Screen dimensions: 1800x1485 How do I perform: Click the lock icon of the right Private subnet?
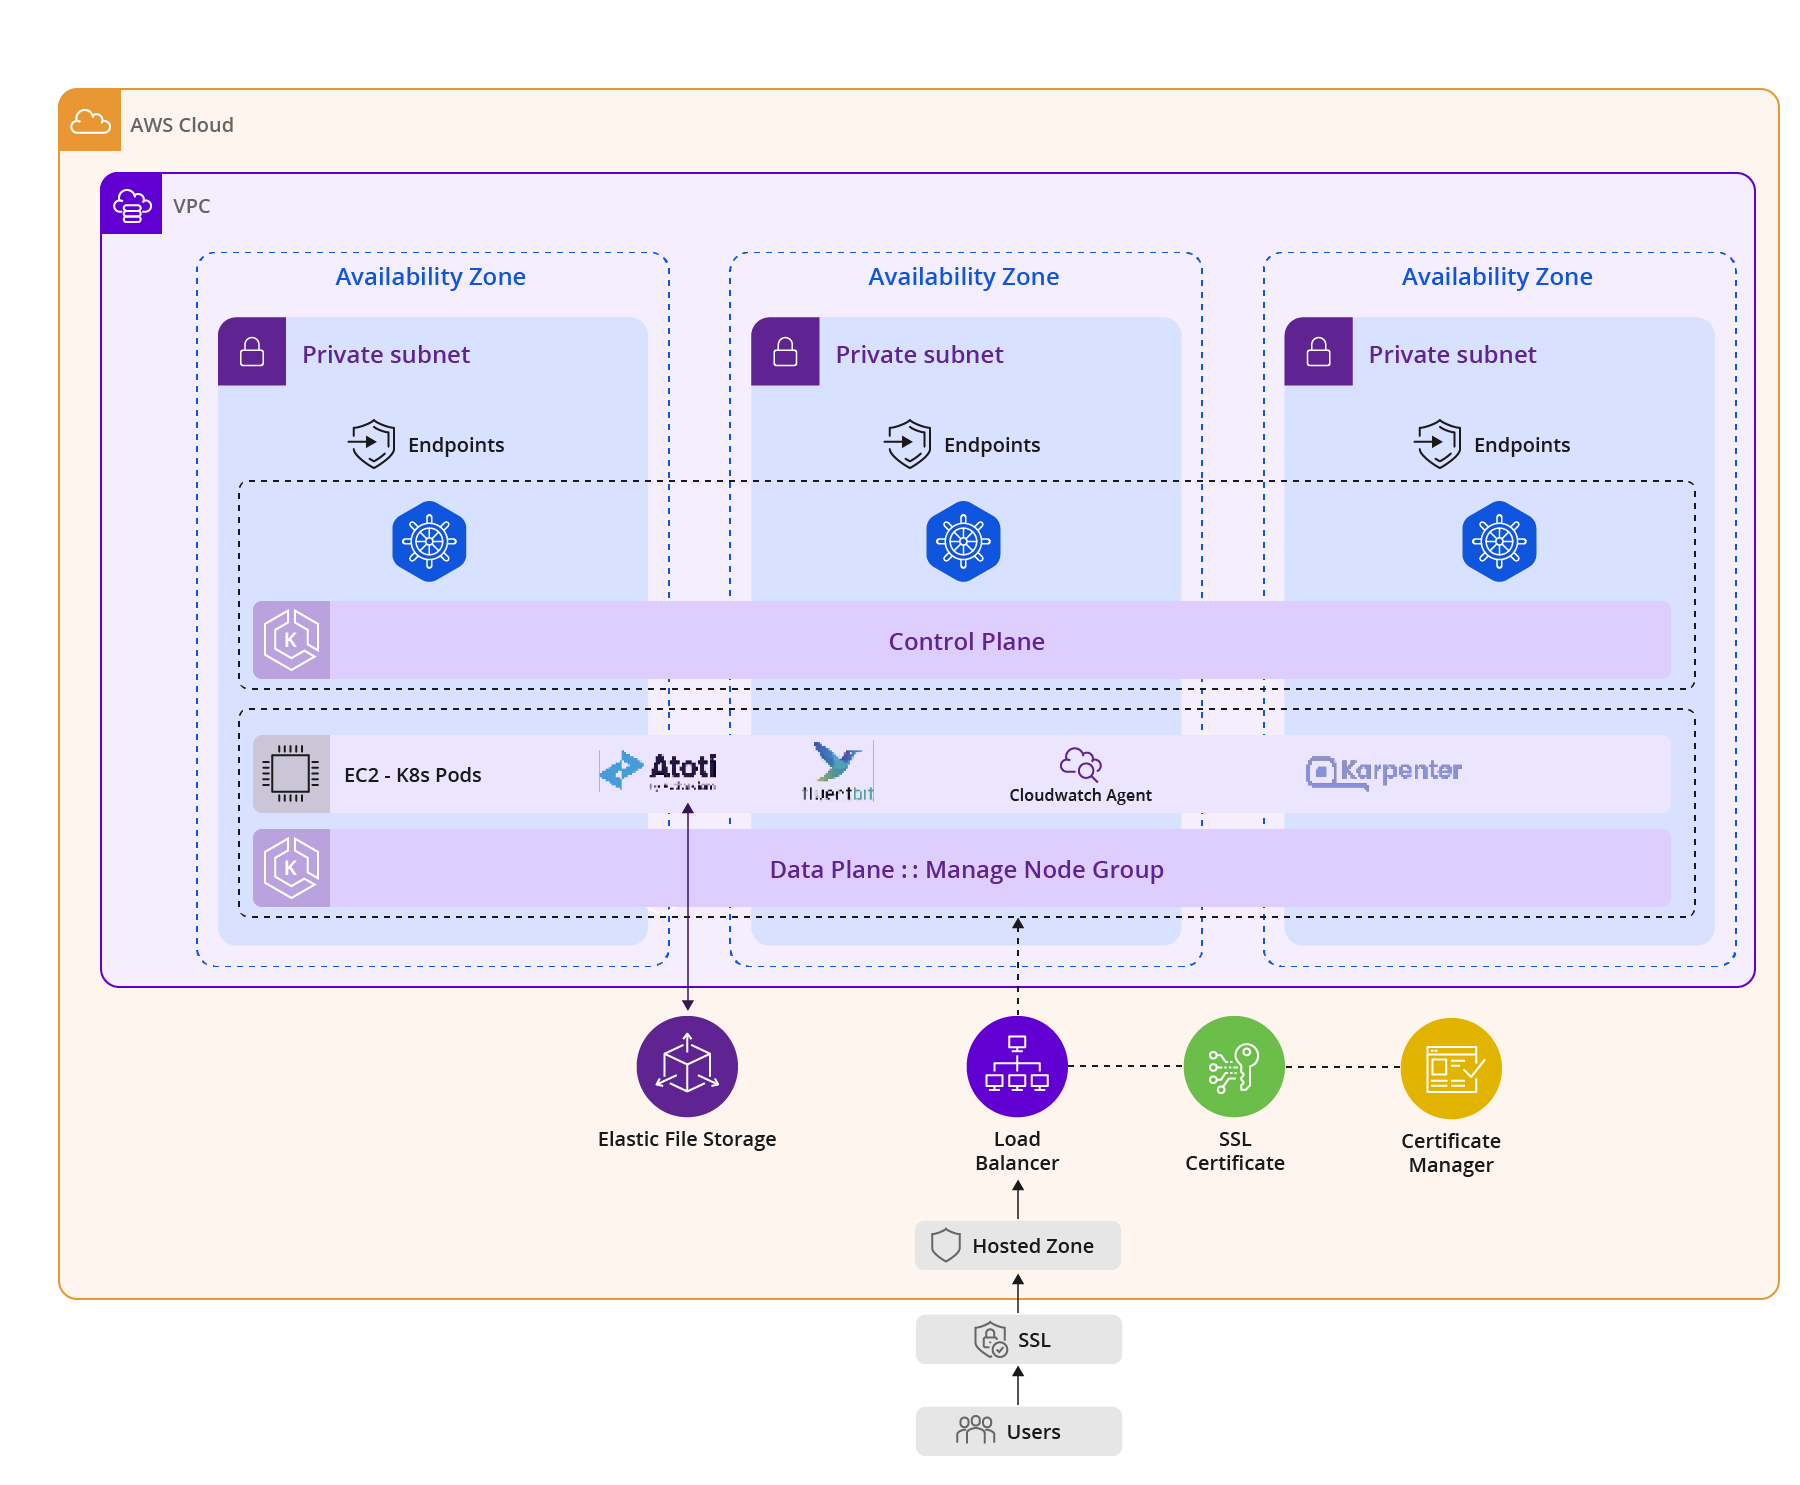click(1318, 352)
